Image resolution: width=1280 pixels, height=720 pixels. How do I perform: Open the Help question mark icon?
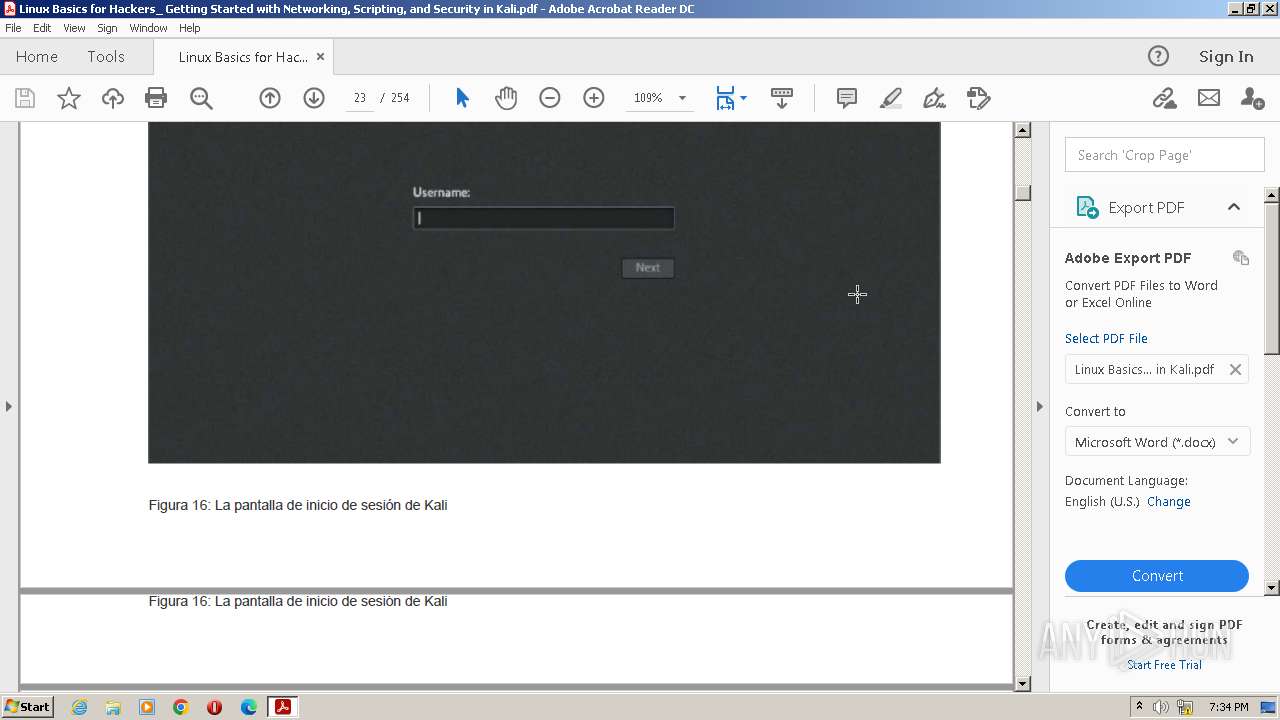point(1158,56)
